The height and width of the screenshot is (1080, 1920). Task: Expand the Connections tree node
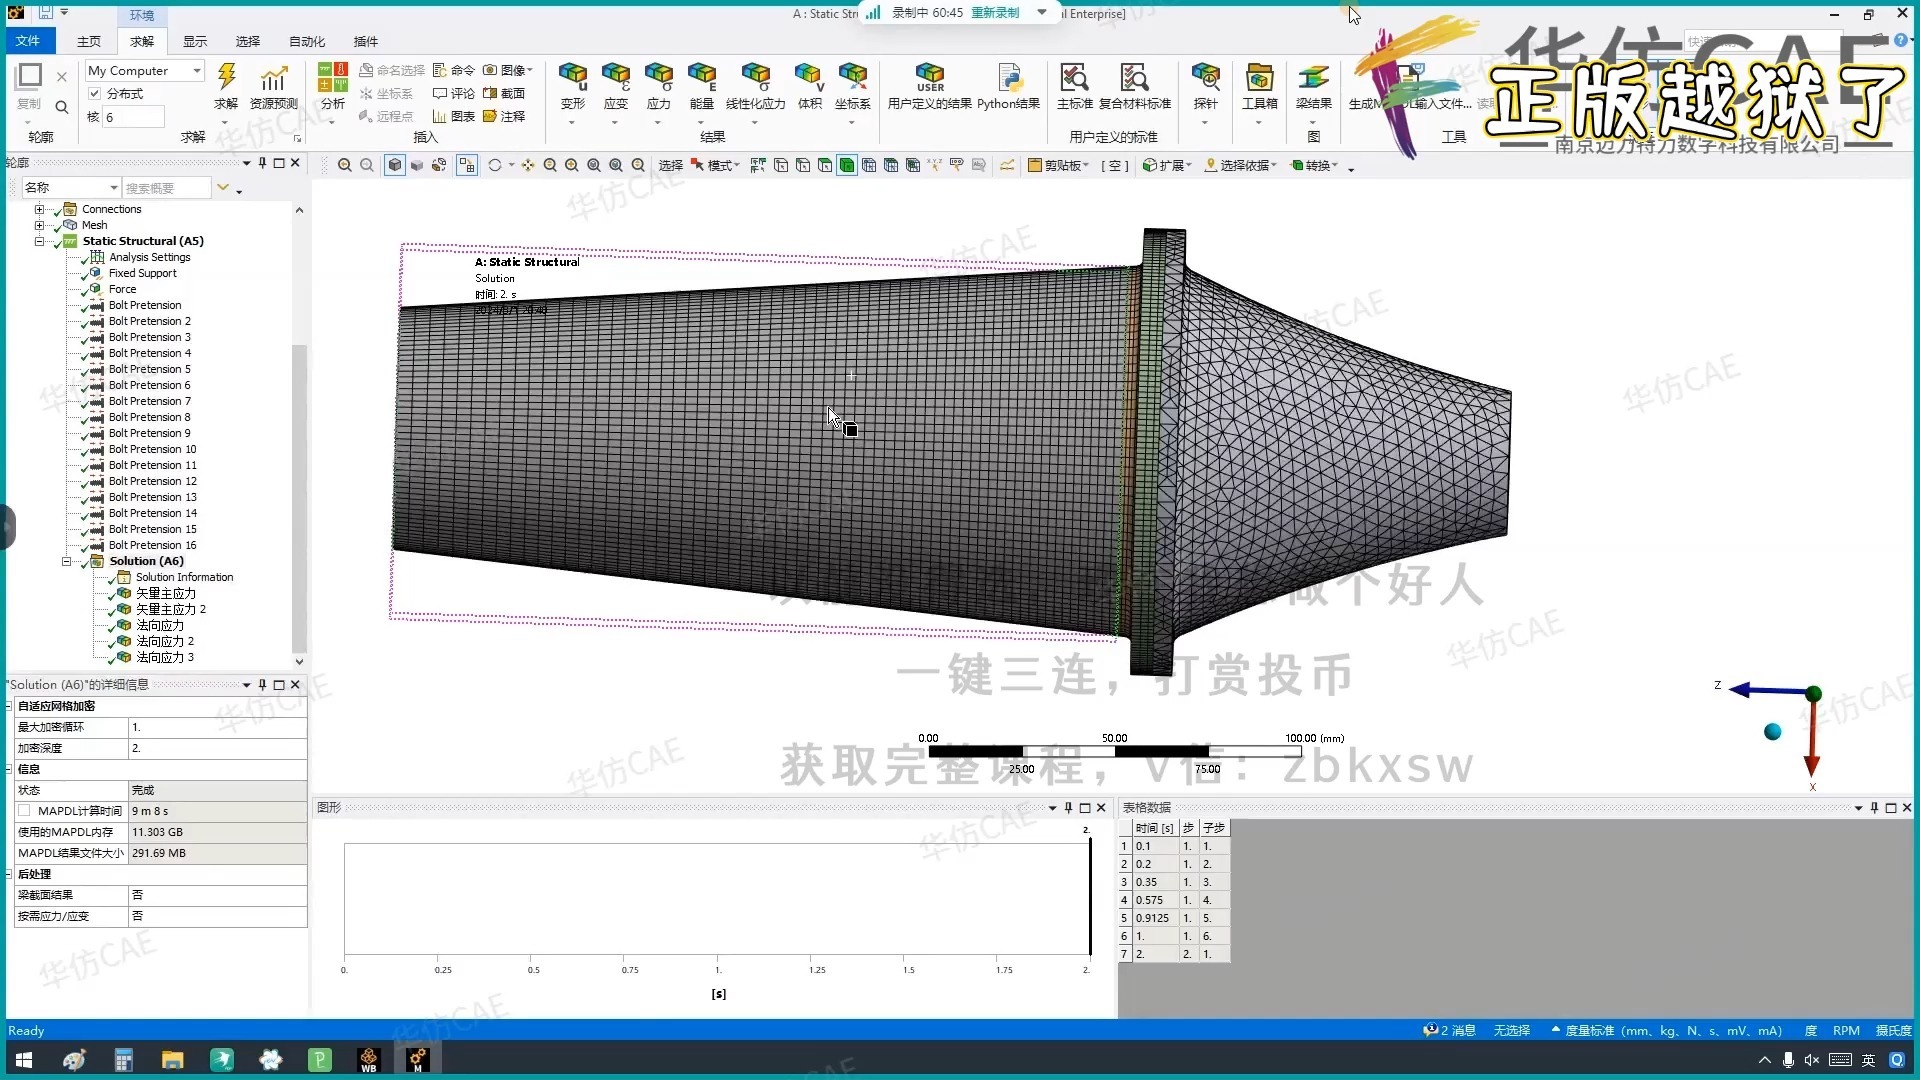pyautogui.click(x=39, y=210)
